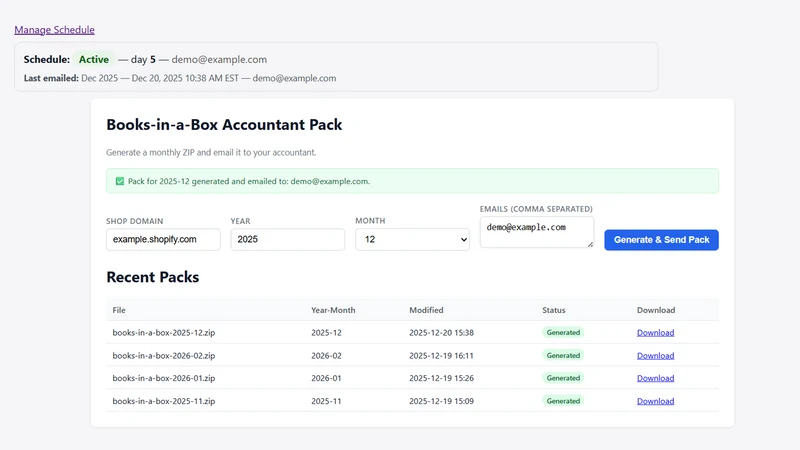Open the Month dropdown showing 12
Screen dimensions: 800x450
point(412,239)
